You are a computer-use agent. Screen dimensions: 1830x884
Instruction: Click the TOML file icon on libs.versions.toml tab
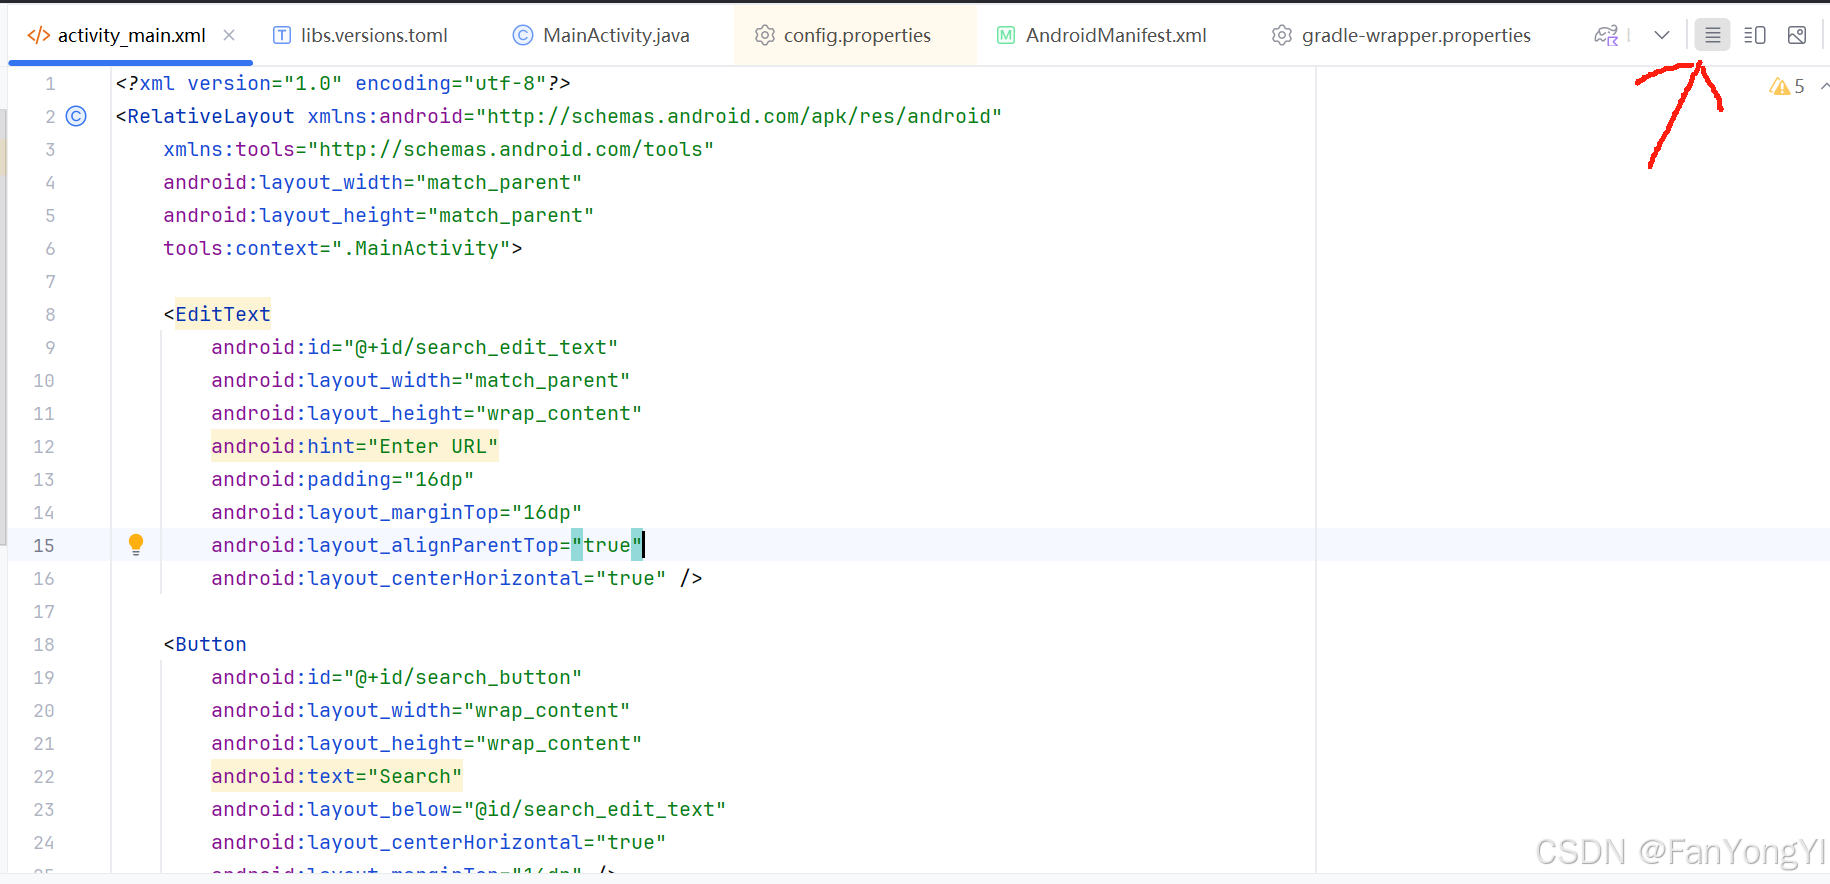tap(282, 36)
